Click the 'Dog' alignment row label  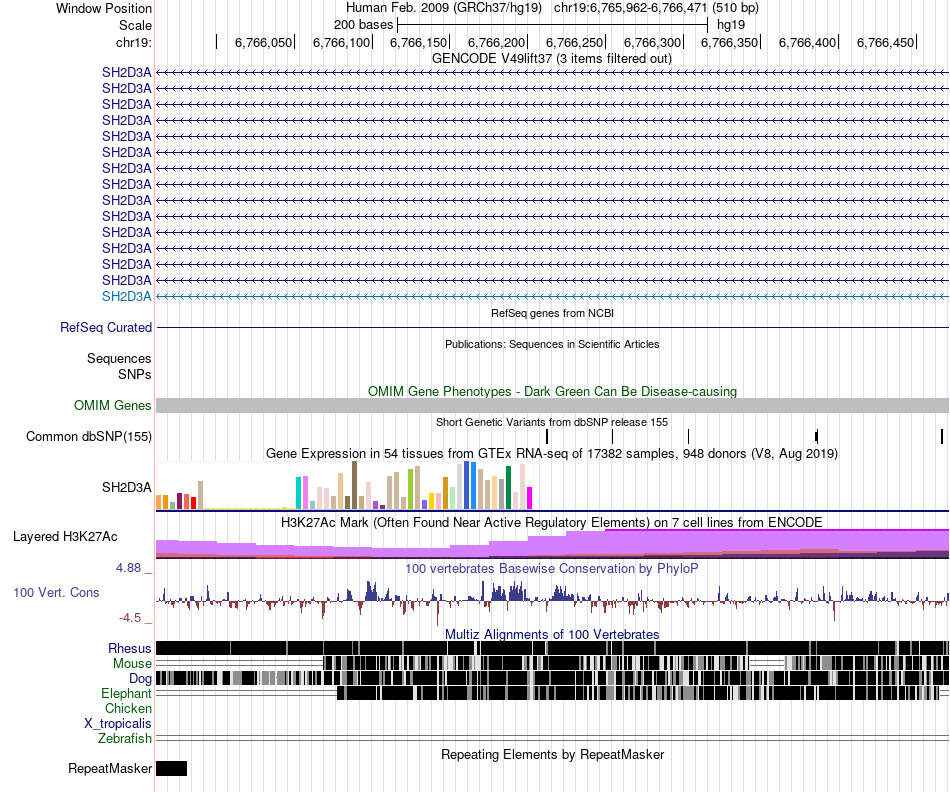pyautogui.click(x=140, y=679)
